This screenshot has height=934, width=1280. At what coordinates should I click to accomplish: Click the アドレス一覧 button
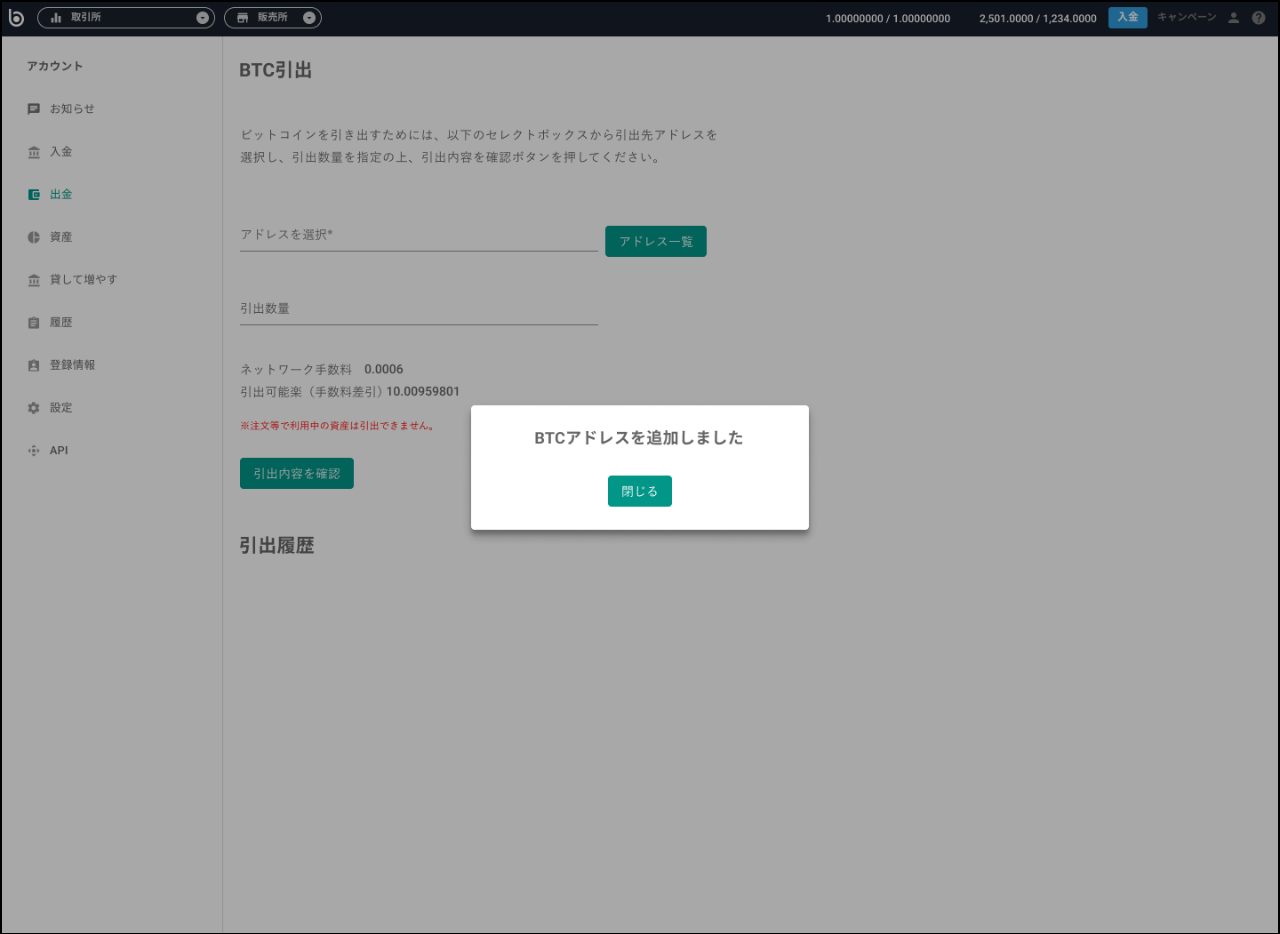655,241
